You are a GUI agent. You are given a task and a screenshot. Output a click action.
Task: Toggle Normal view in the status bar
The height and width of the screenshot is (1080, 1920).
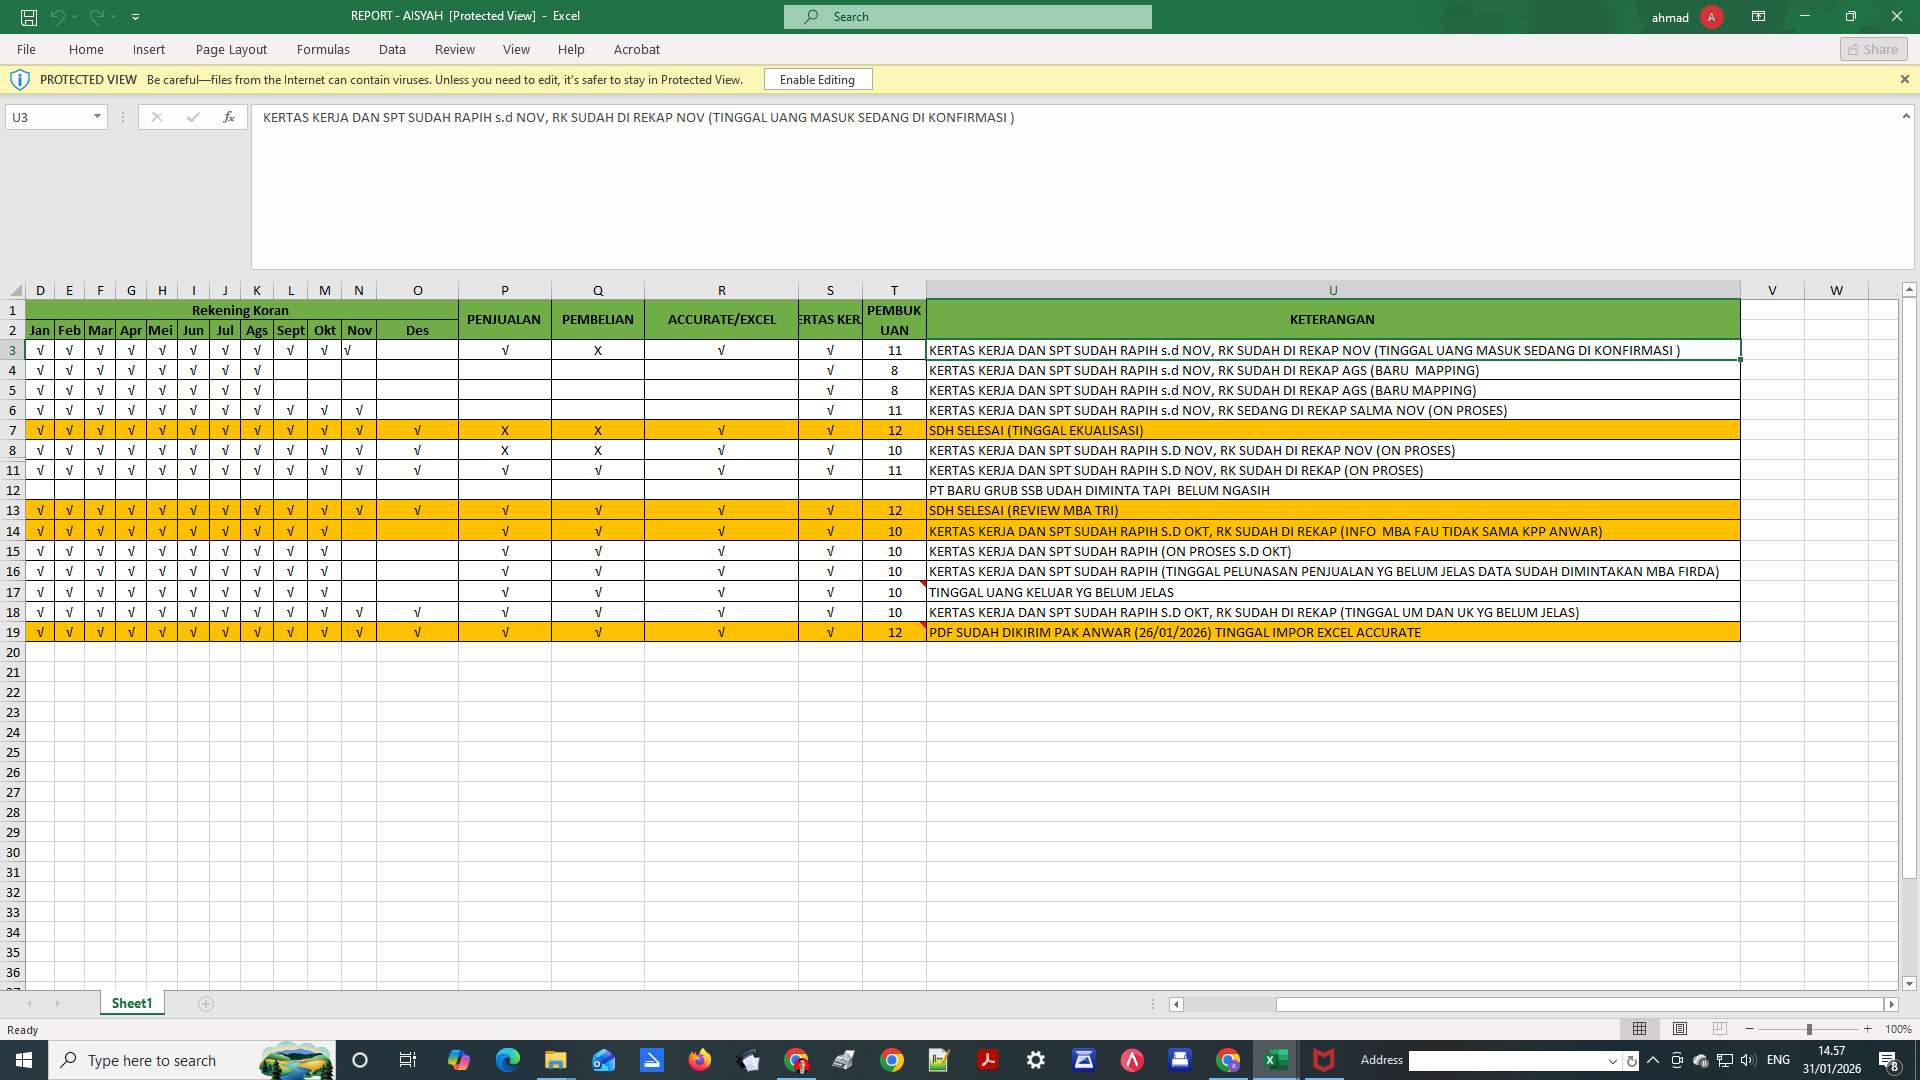[x=1639, y=1028]
